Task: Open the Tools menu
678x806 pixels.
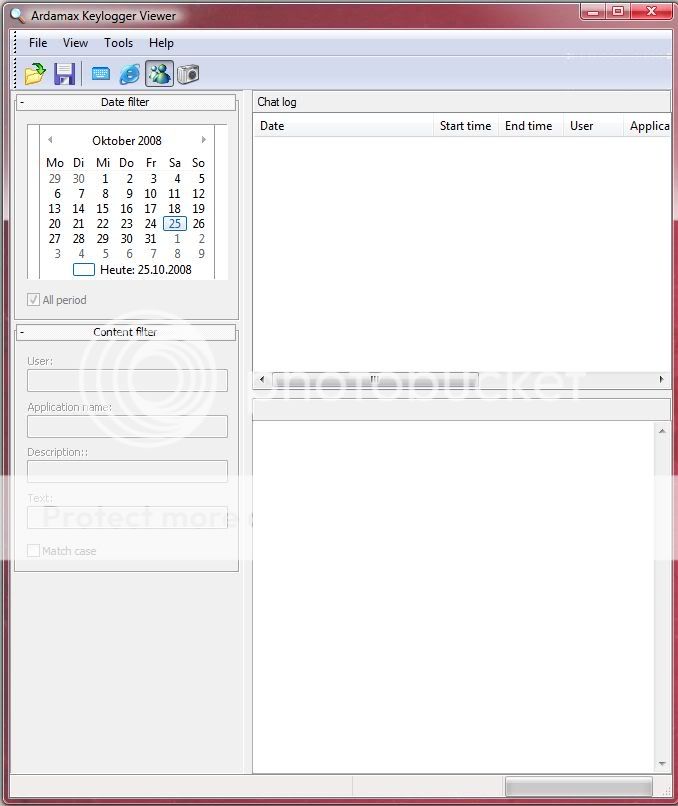Action: pyautogui.click(x=118, y=43)
